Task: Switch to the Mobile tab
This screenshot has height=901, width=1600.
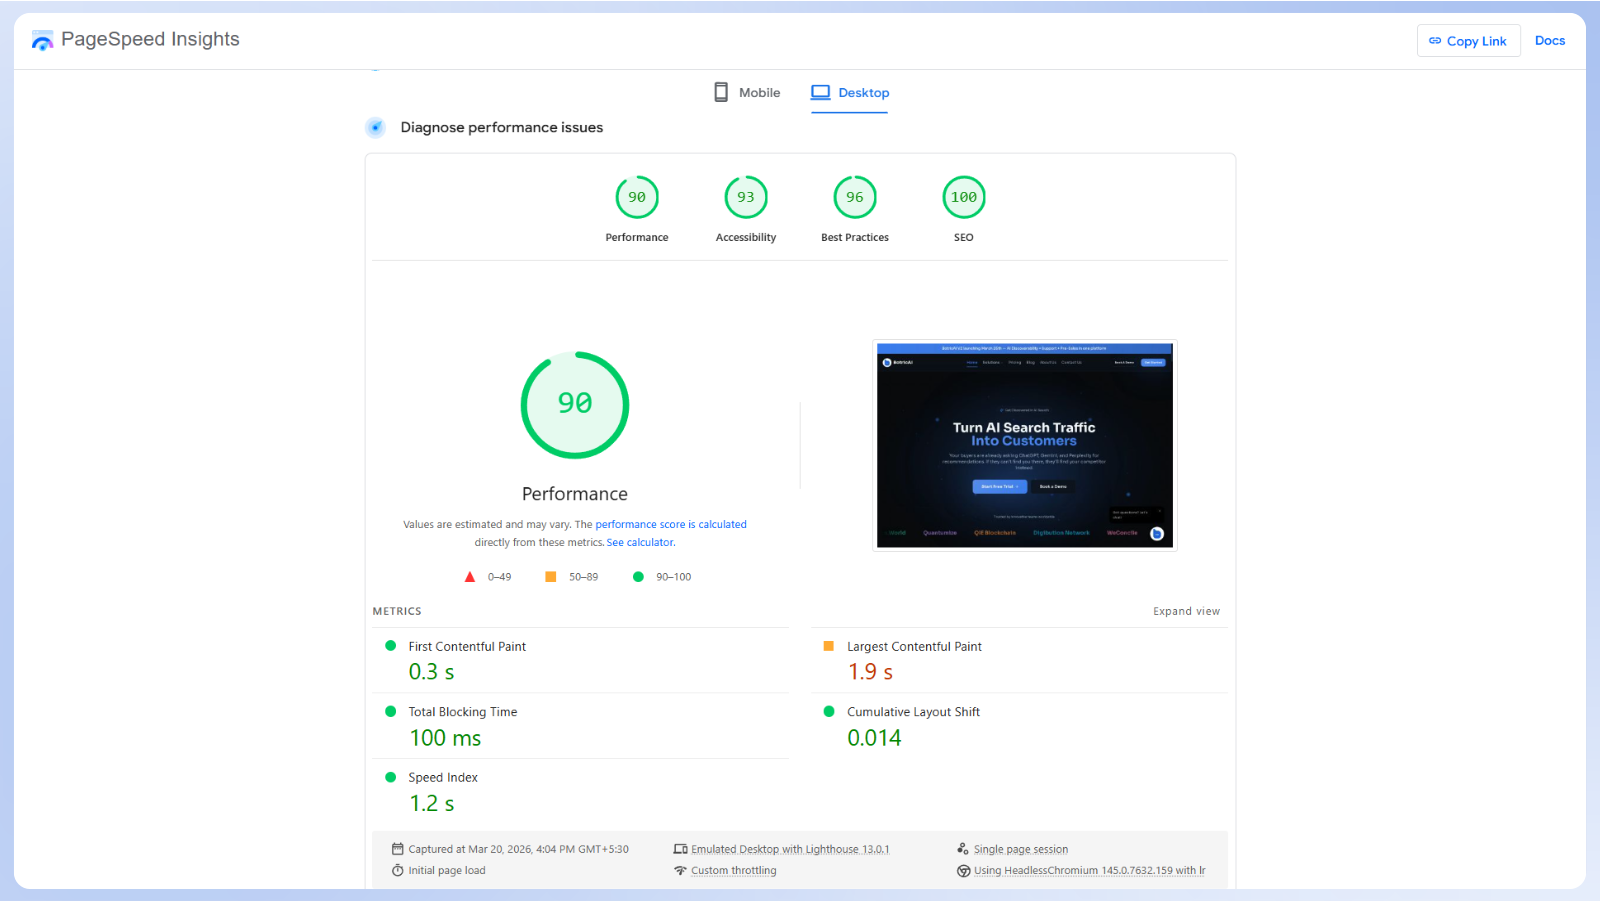Action: [747, 93]
